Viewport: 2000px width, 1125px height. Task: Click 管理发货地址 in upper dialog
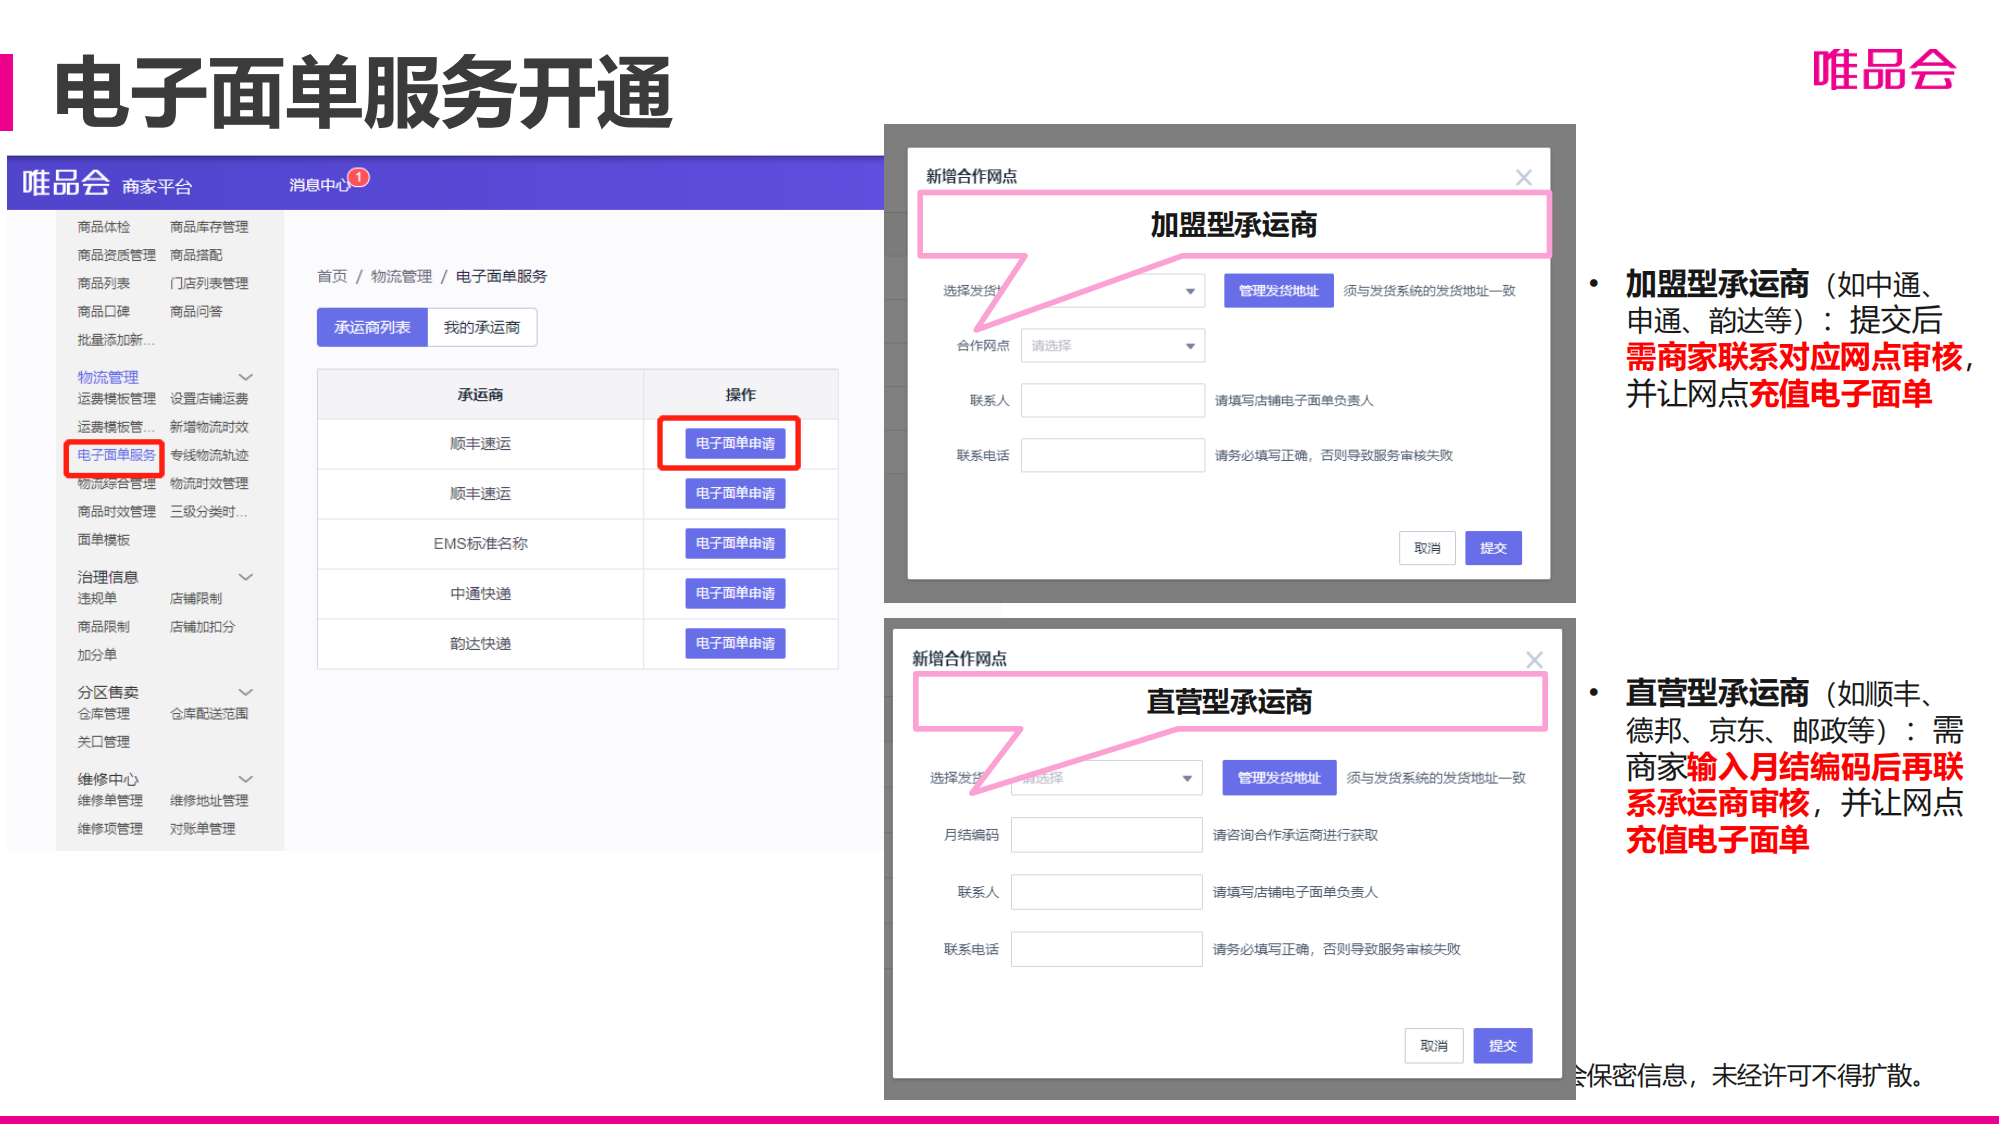click(x=1278, y=291)
